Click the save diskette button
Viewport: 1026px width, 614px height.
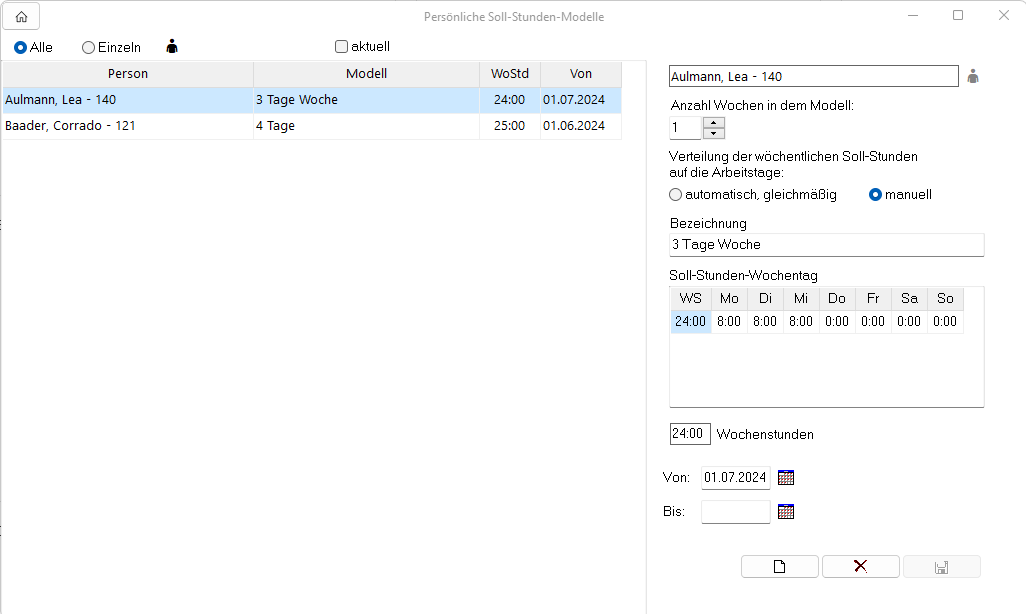941,567
